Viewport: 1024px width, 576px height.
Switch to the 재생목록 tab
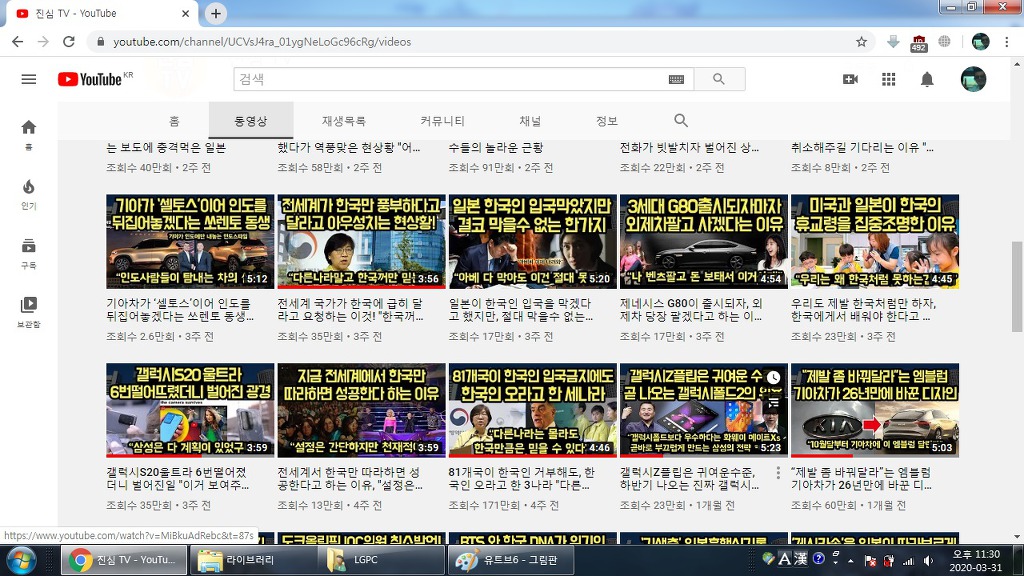(343, 121)
